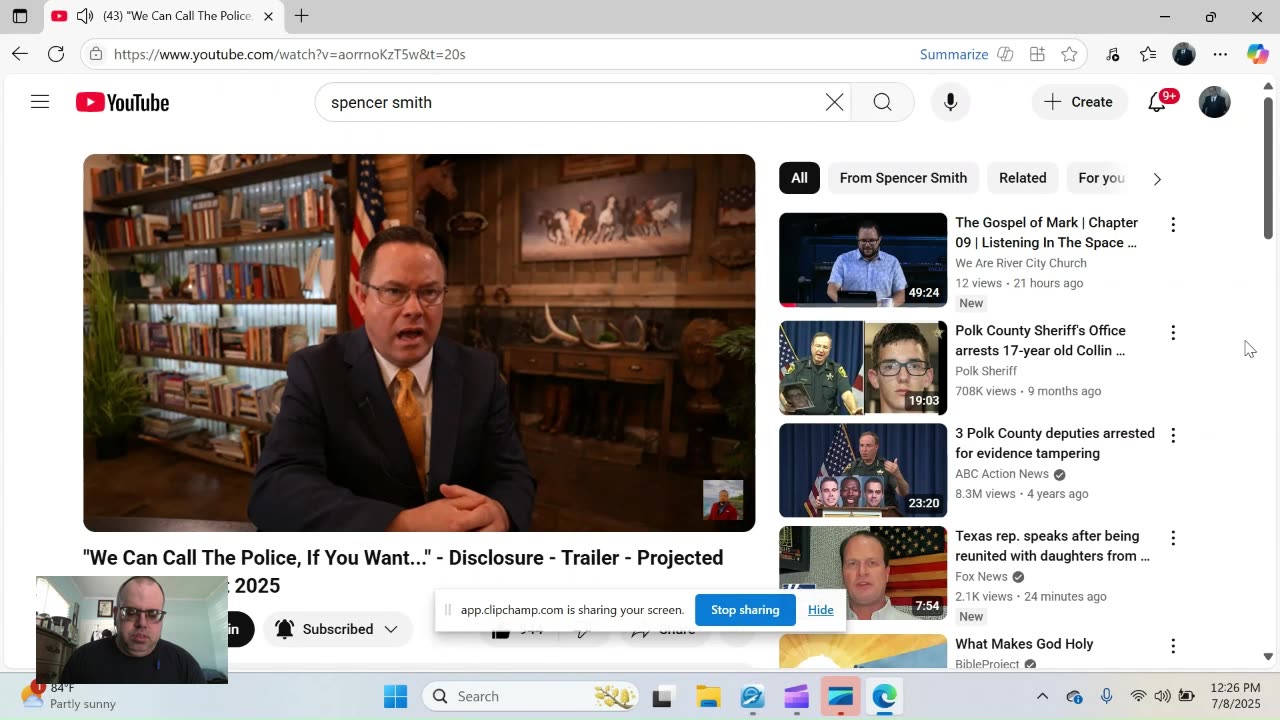This screenshot has height=720, width=1280.
Task: Open options for 3 Polk County deputies video
Action: tap(1173, 436)
